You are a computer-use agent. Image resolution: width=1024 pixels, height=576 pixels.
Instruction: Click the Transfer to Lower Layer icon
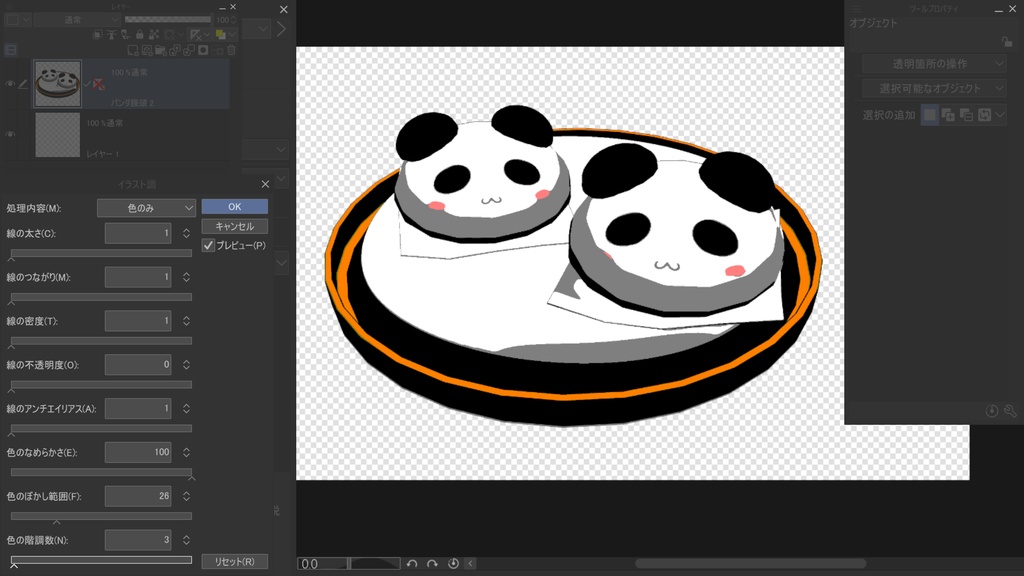[175, 50]
